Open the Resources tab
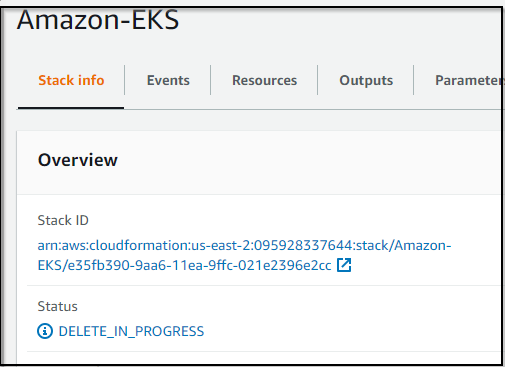Image resolution: width=505 pixels, height=367 pixels. point(264,80)
